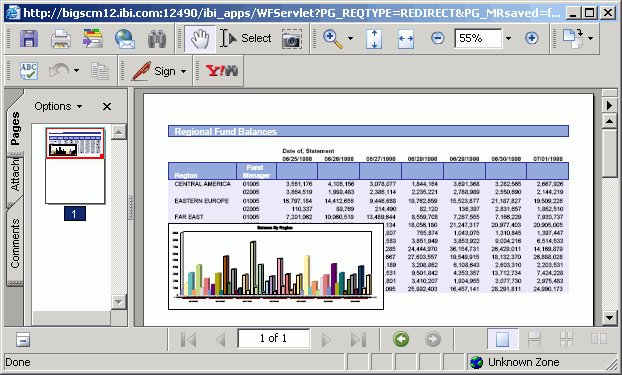
Task: Click the Balance By Region bar chart
Action: coord(276,266)
